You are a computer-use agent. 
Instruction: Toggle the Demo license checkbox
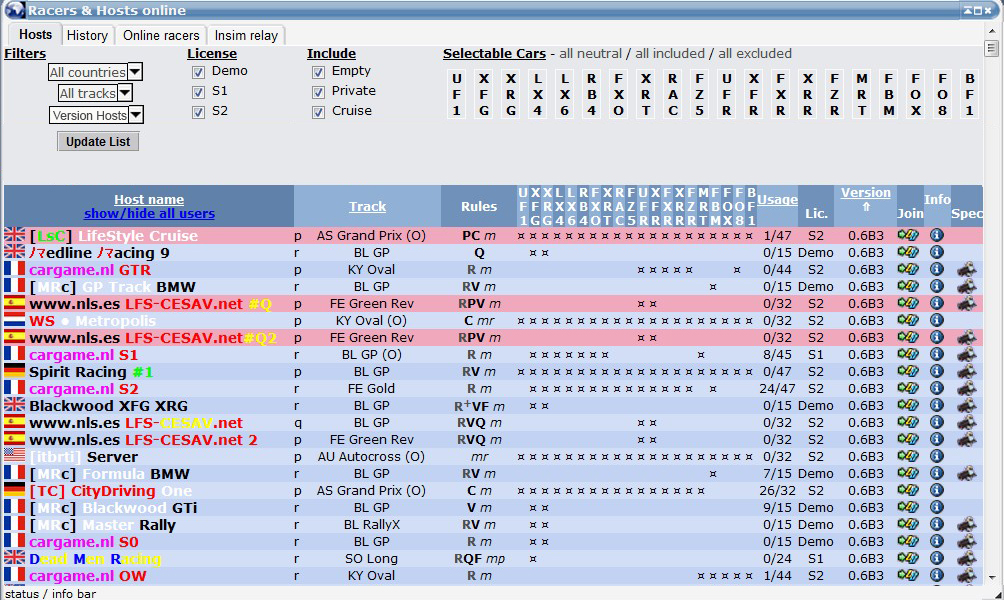[198, 72]
